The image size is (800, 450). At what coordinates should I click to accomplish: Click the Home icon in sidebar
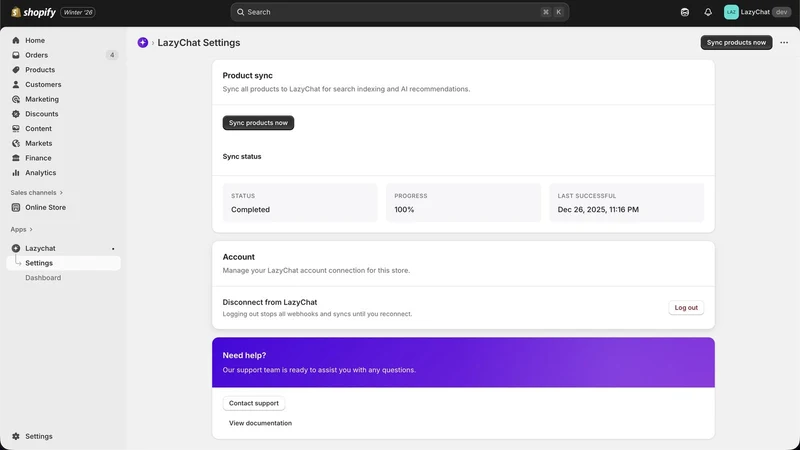coord(16,40)
